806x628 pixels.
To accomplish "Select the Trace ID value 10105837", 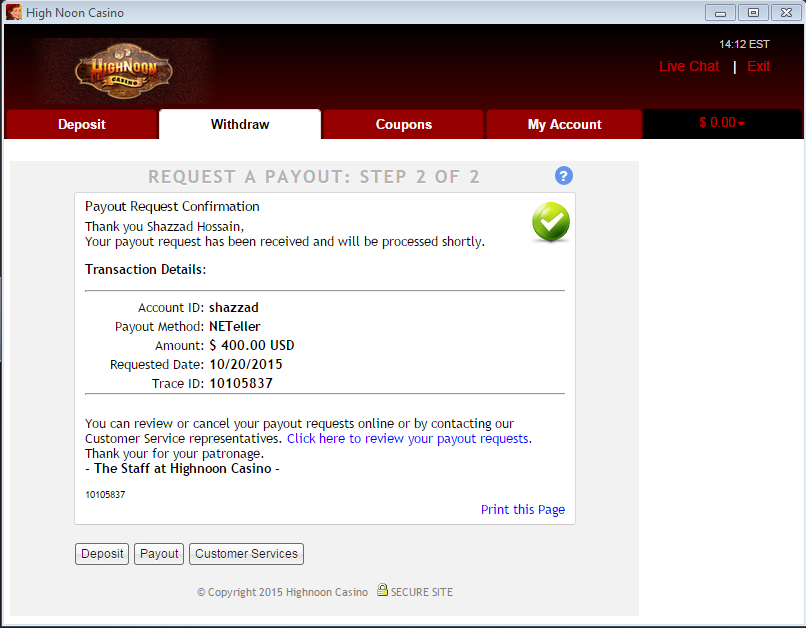I will coord(241,383).
